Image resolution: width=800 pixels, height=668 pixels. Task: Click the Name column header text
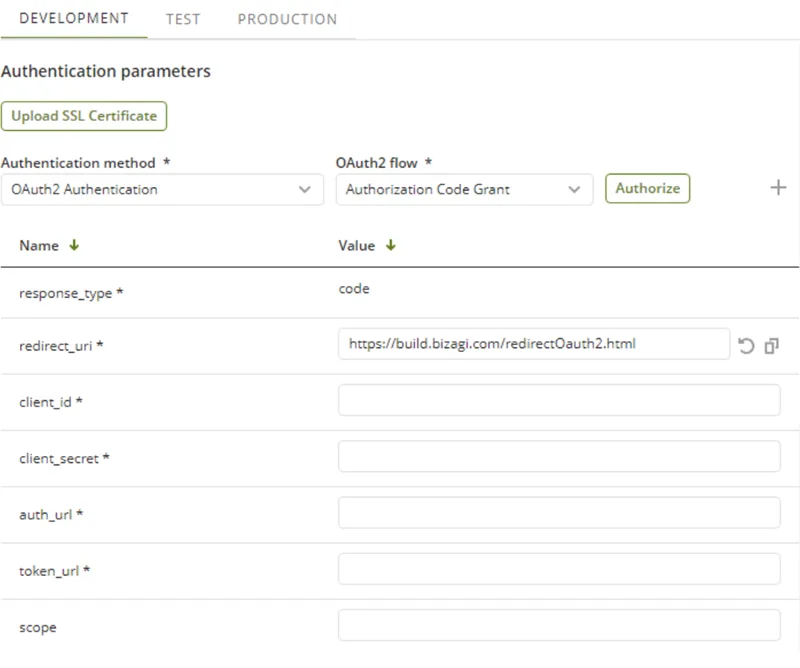39,246
